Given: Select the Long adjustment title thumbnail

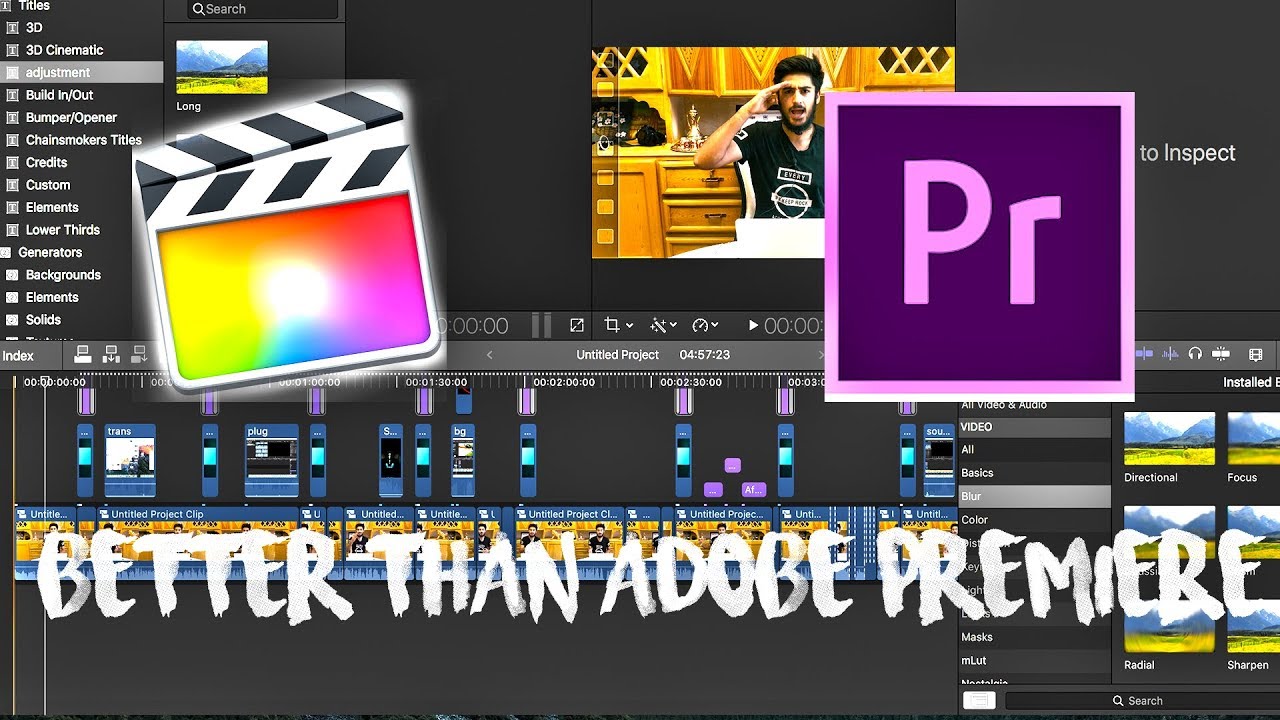Looking at the screenshot, I should point(222,67).
